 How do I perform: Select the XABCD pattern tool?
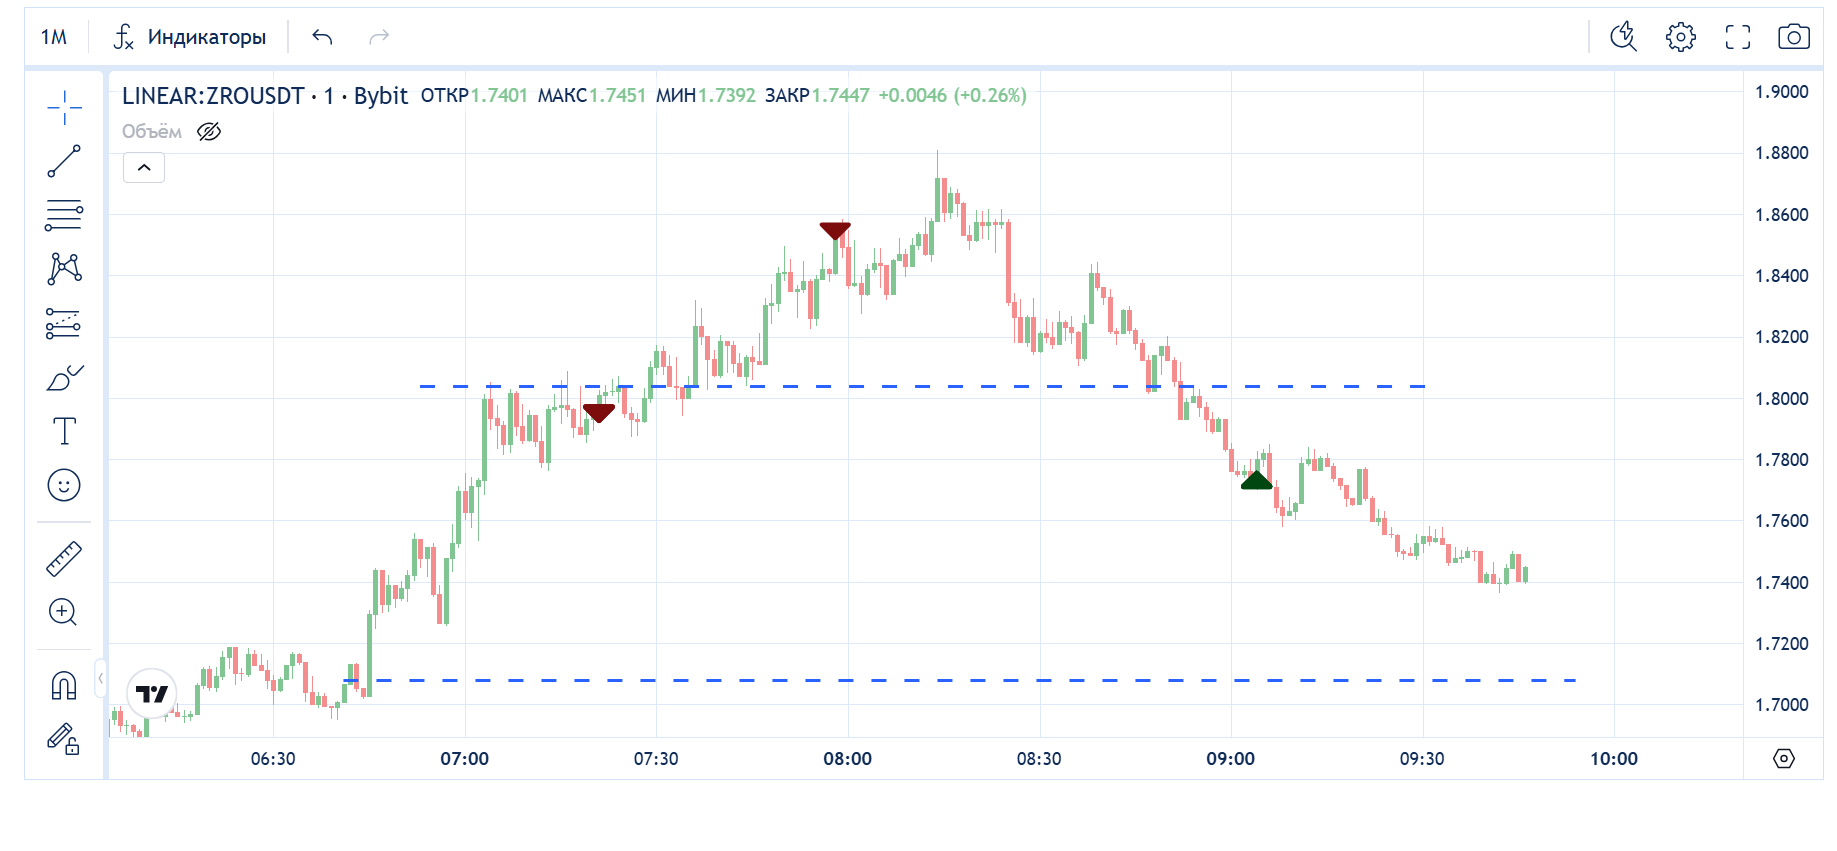pyautogui.click(x=64, y=268)
